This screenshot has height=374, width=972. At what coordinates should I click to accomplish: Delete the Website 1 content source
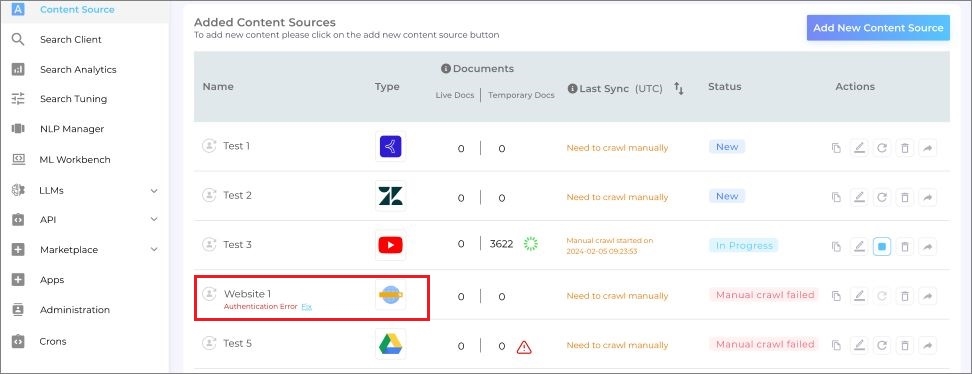pos(904,296)
